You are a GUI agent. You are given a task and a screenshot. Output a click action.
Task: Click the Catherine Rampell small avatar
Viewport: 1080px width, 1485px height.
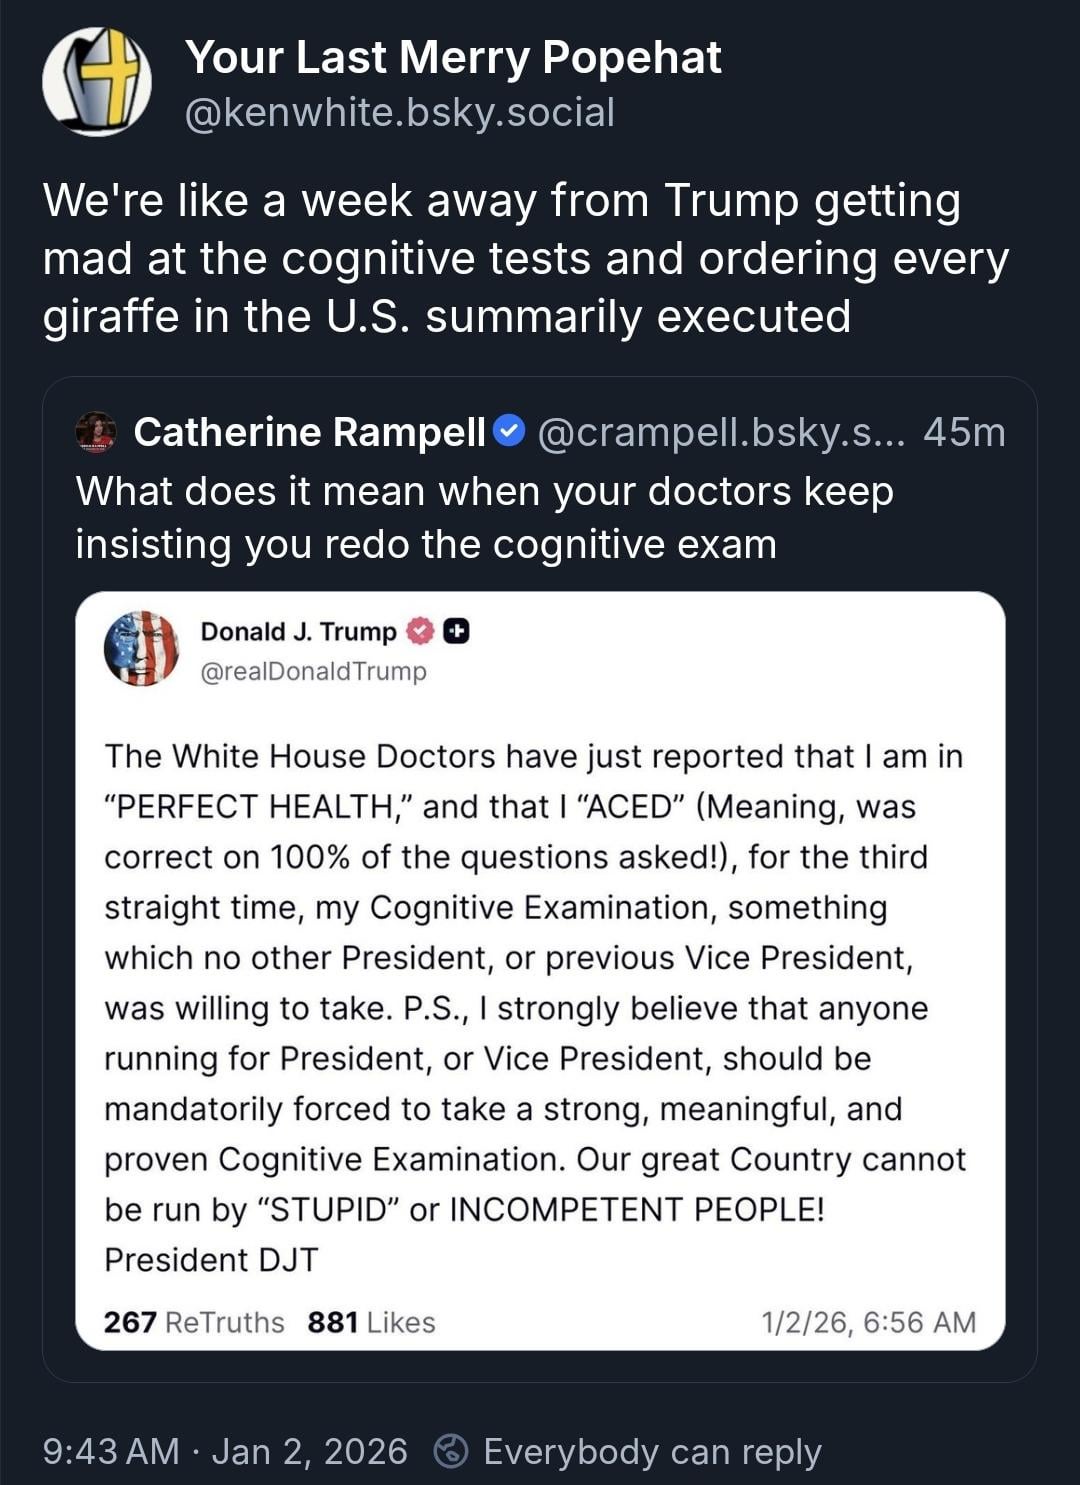(96, 431)
